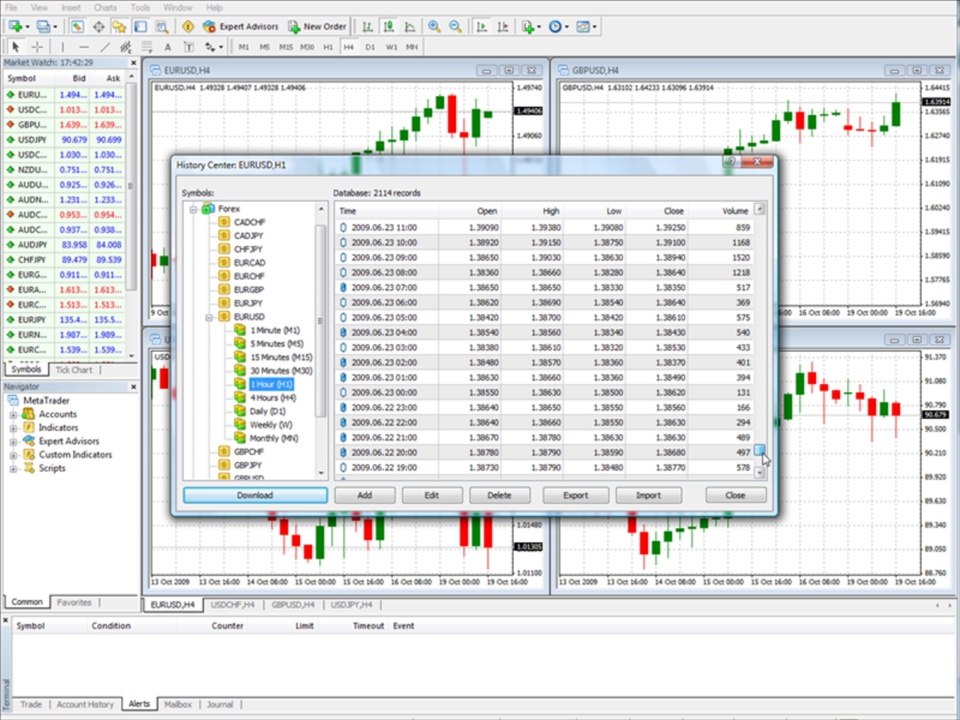Switch chart to W1 timeframe
The height and width of the screenshot is (720, 960).
391,47
